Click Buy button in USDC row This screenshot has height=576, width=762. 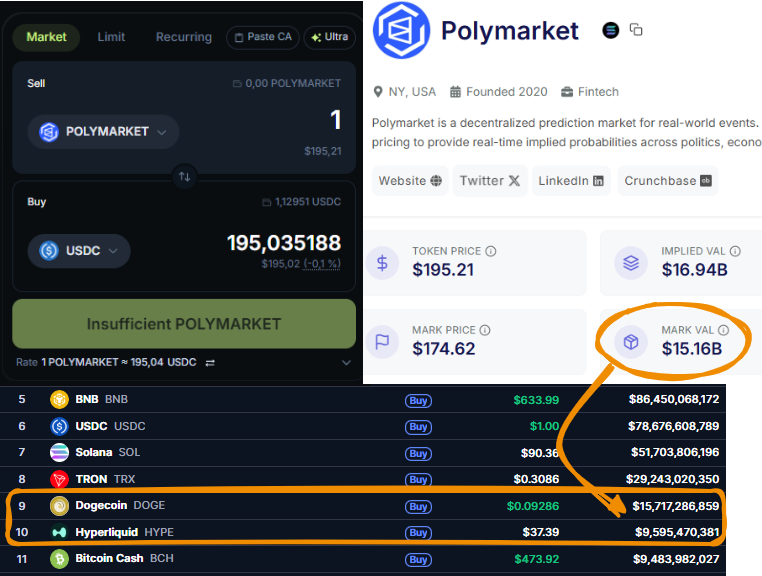pyautogui.click(x=418, y=427)
